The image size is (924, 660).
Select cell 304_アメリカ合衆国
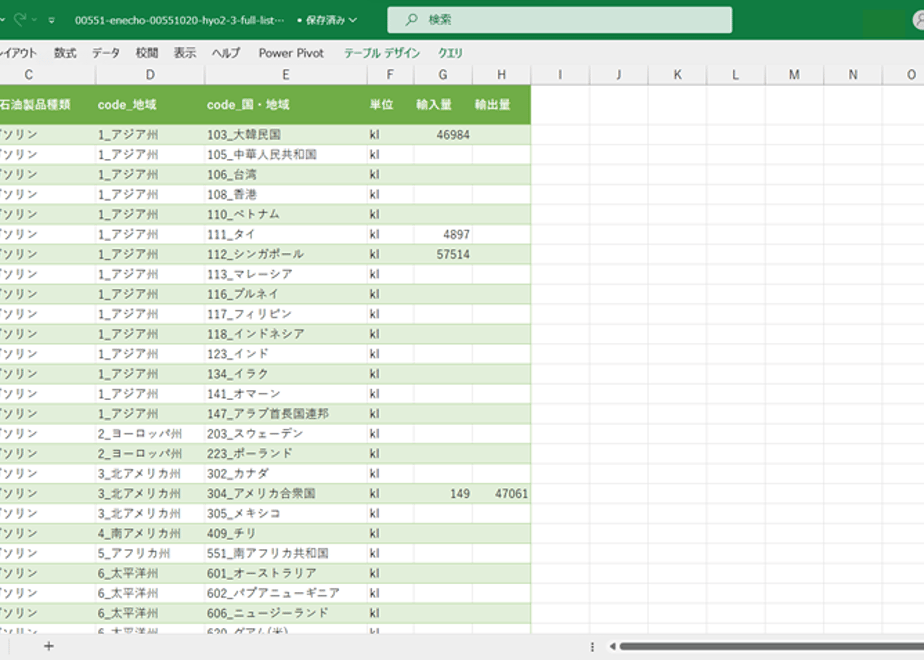pos(285,493)
